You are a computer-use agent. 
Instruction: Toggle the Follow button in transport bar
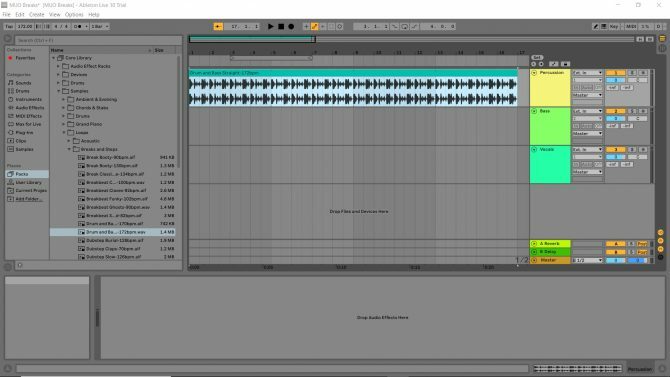[218, 27]
